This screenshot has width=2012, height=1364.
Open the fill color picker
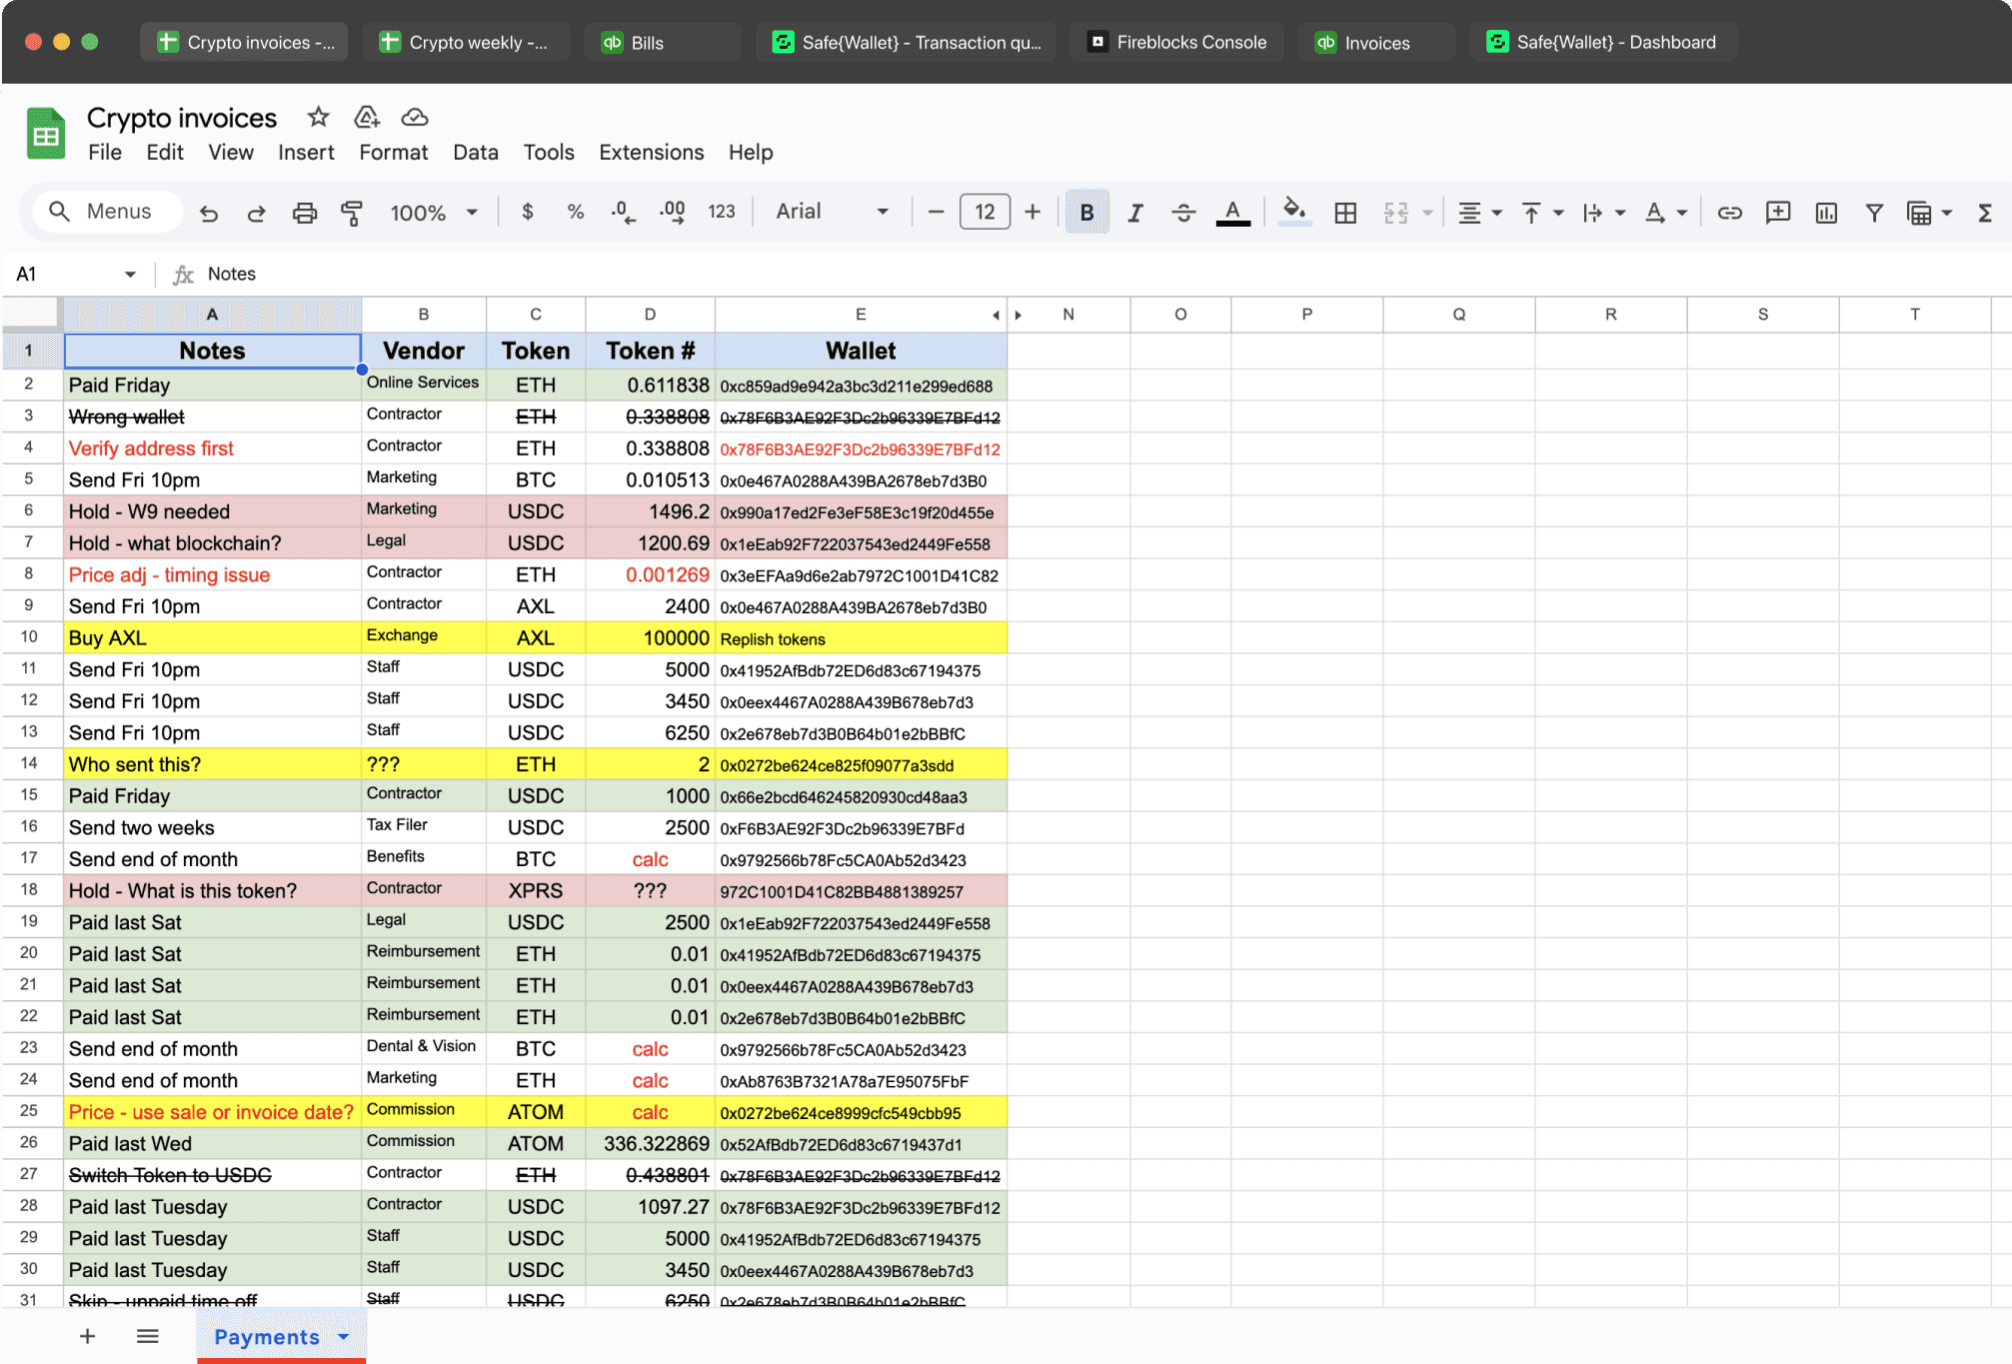click(1294, 212)
